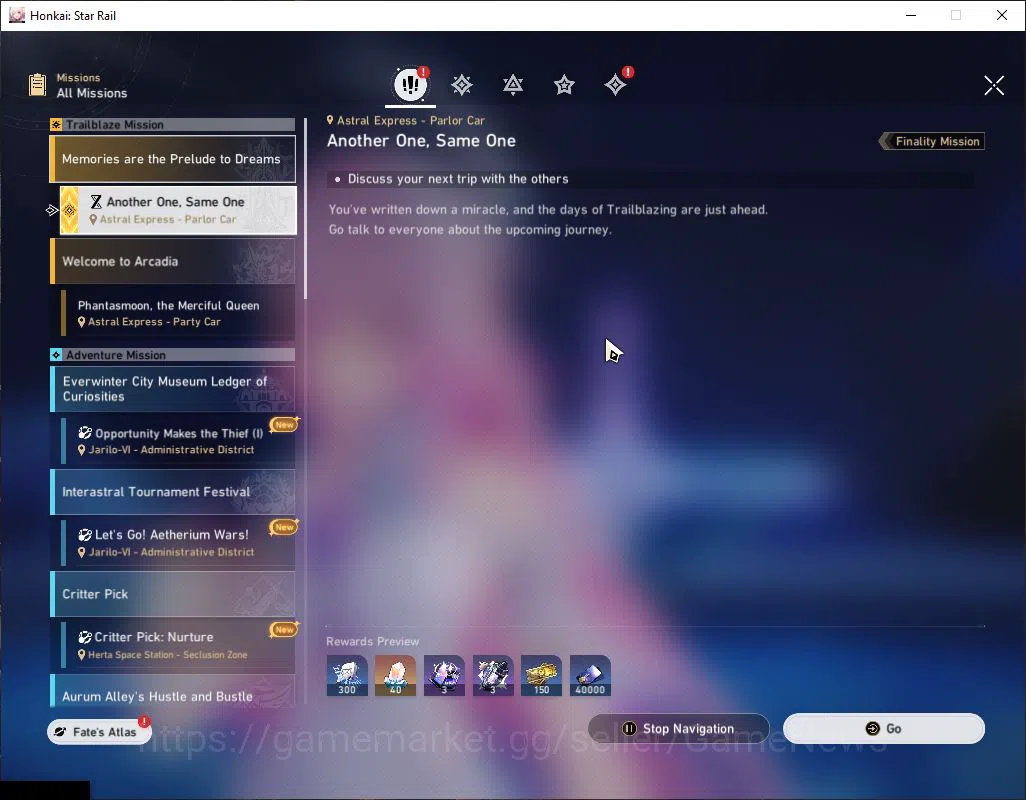Select Another One, Same One mission
Image resolution: width=1026 pixels, height=800 pixels.
178,210
